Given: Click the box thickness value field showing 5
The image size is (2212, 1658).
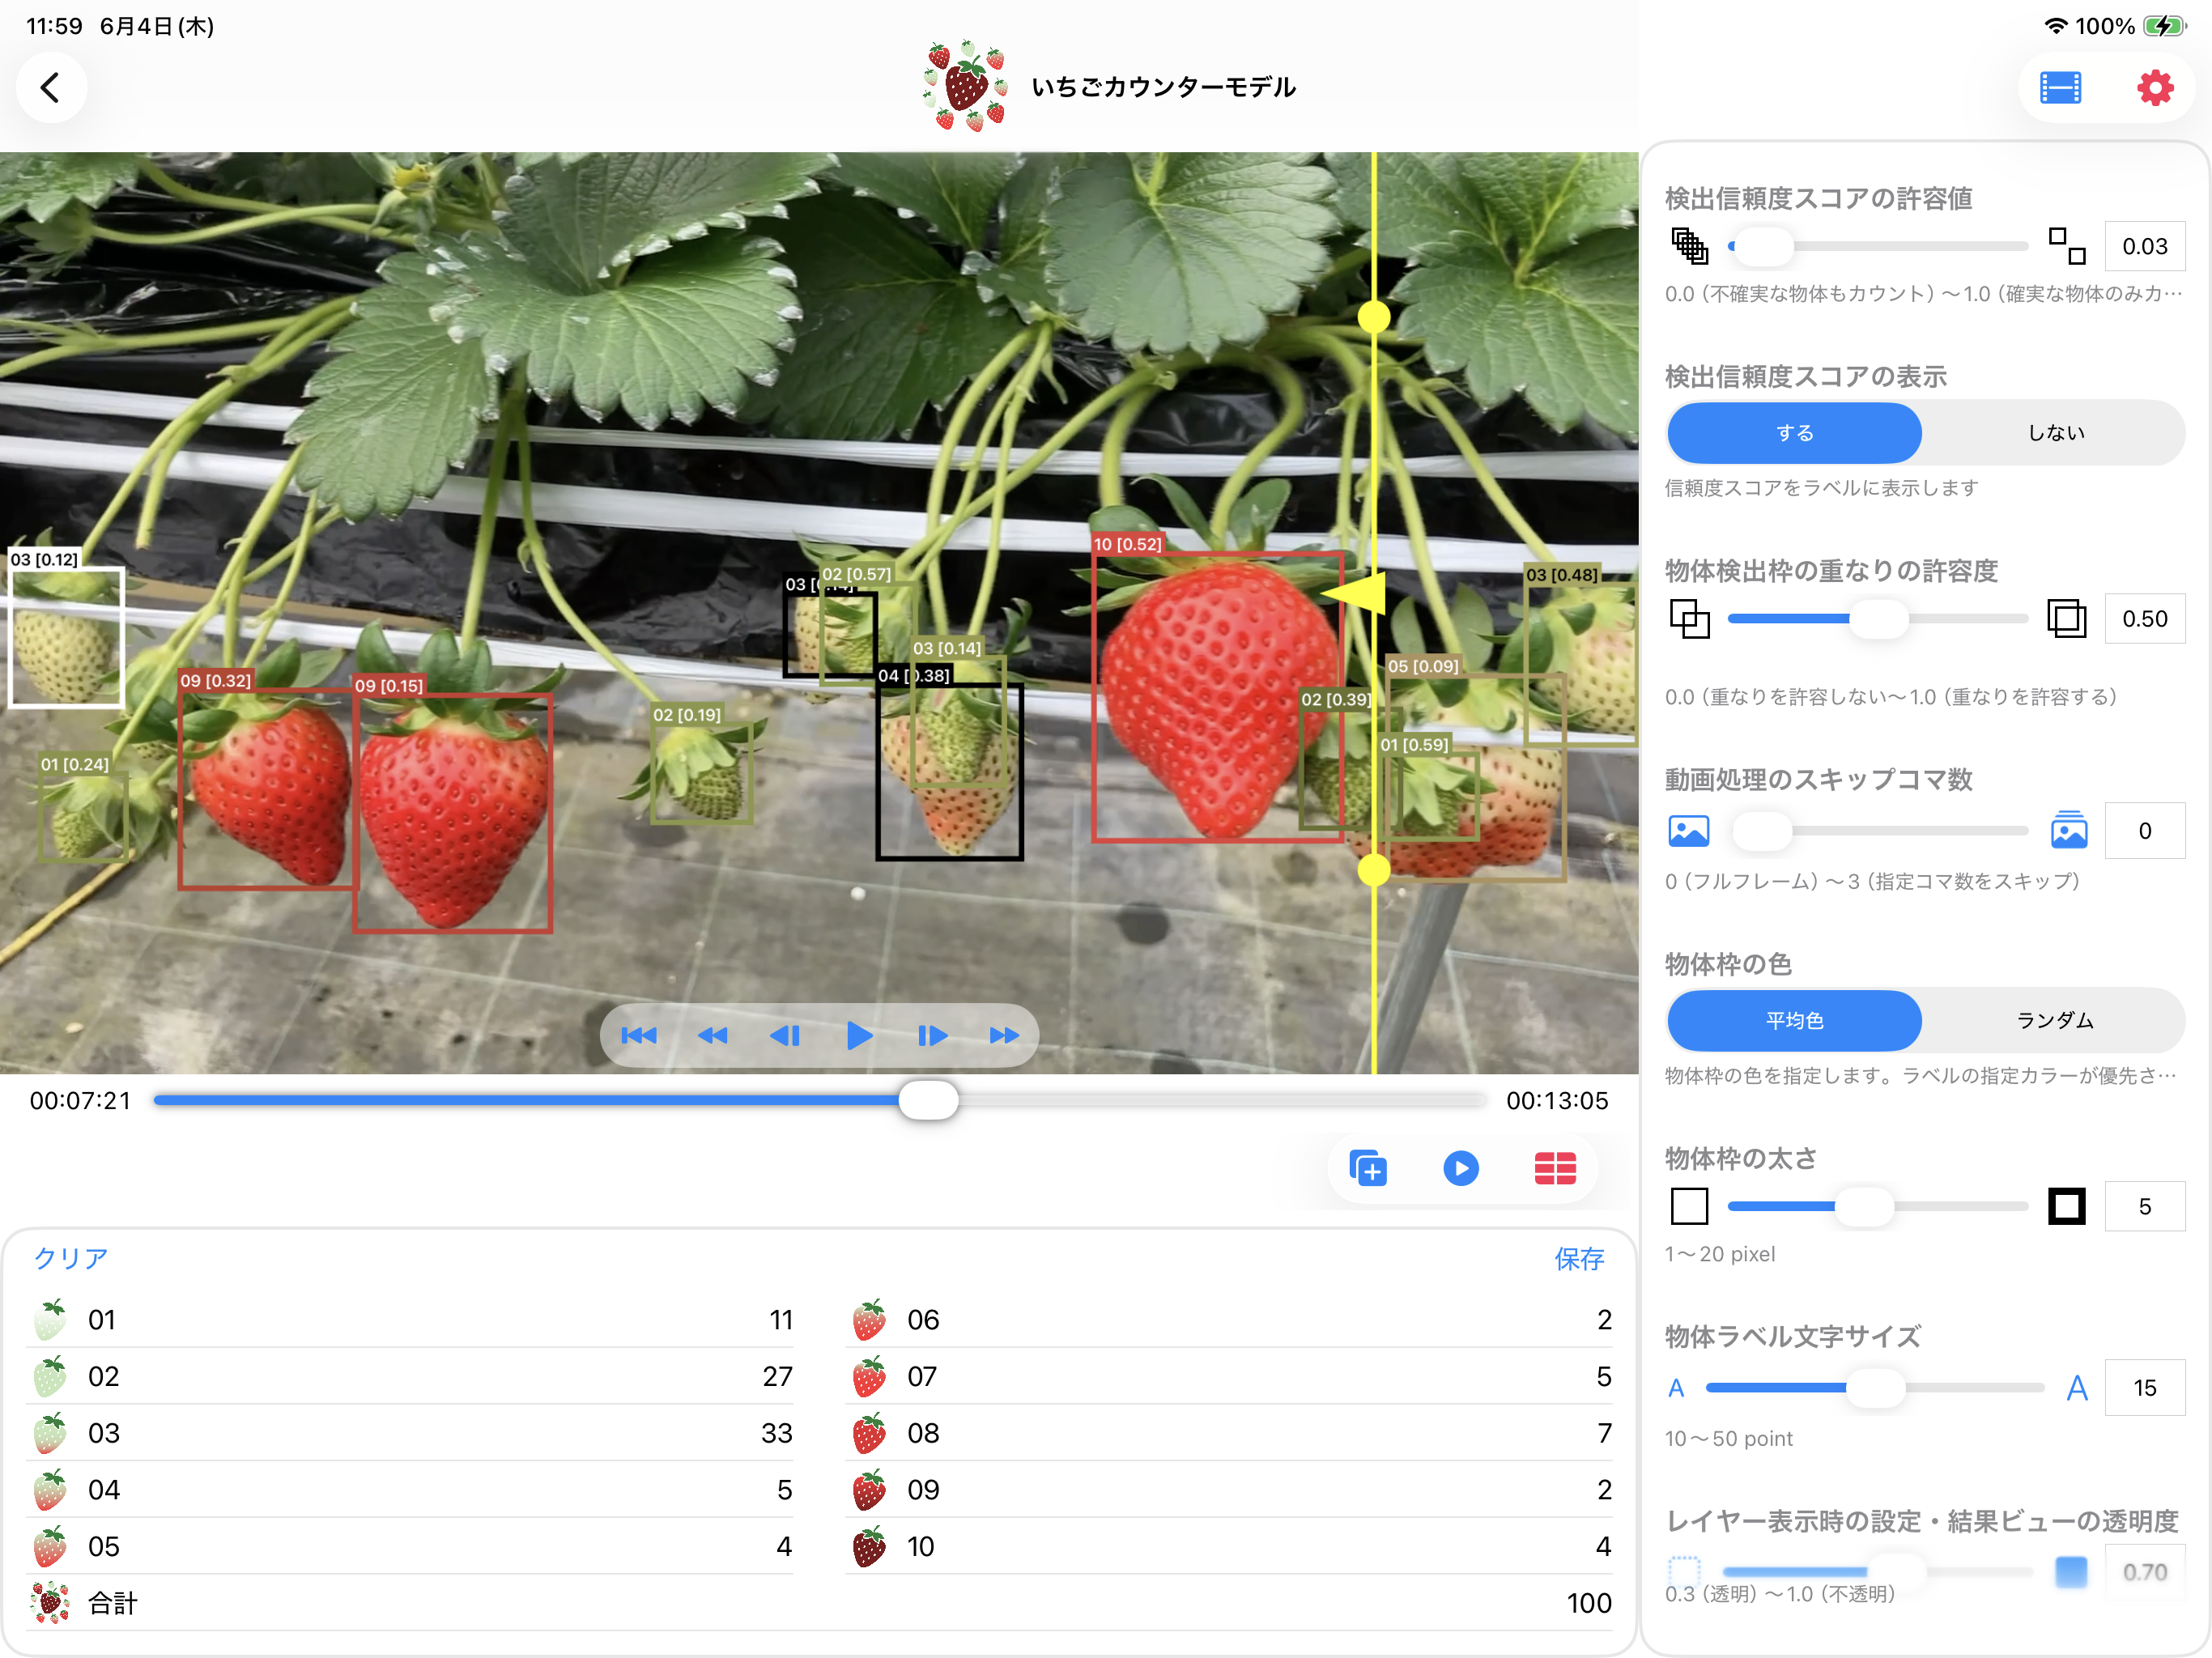Looking at the screenshot, I should [2145, 1207].
